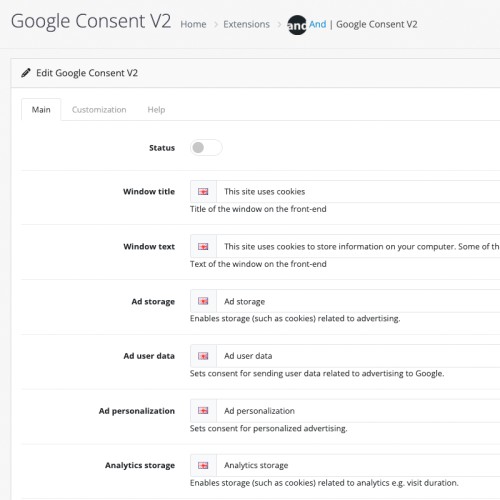Select the flag icon in Ad user data row
The image size is (500, 500).
pyautogui.click(x=203, y=356)
